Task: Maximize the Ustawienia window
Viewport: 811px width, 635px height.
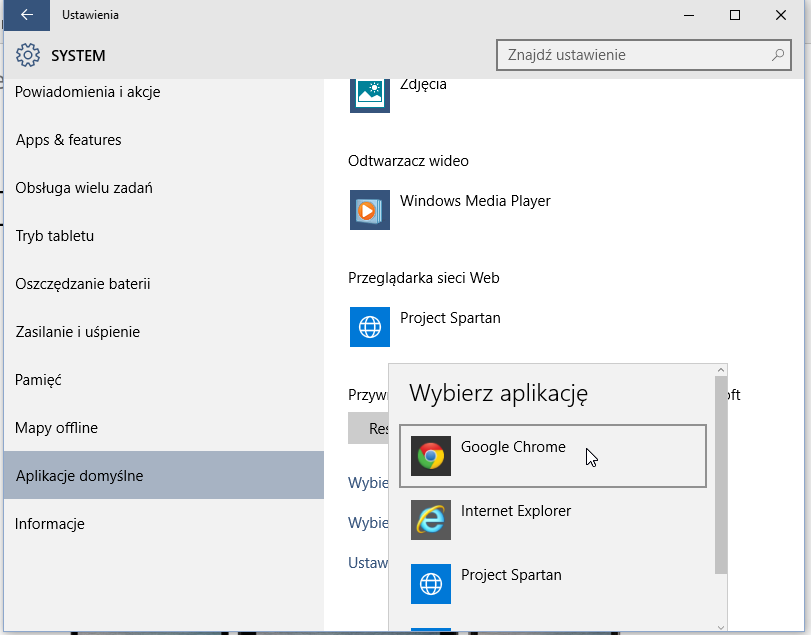Action: coord(735,15)
